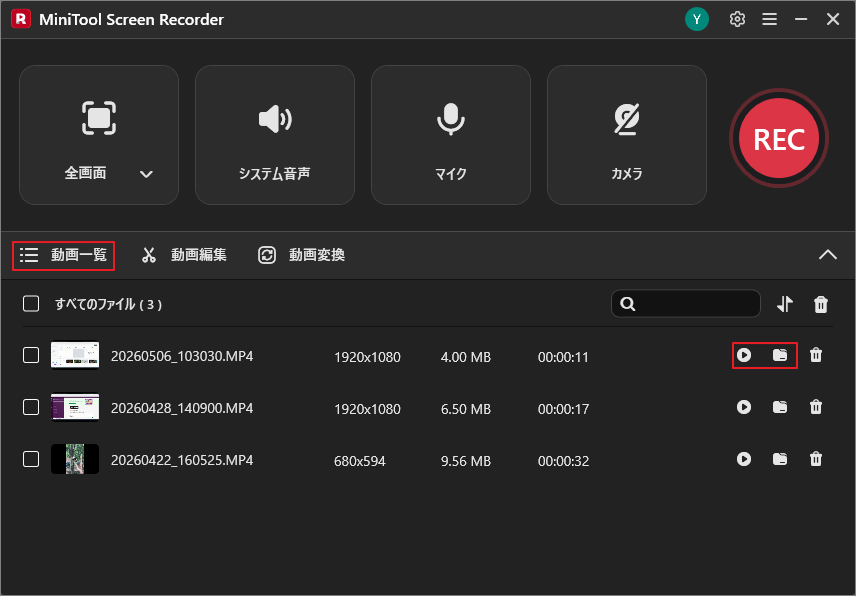The width and height of the screenshot is (856, 596).
Task: Toggle the マイク microphone card
Action: [x=451, y=135]
